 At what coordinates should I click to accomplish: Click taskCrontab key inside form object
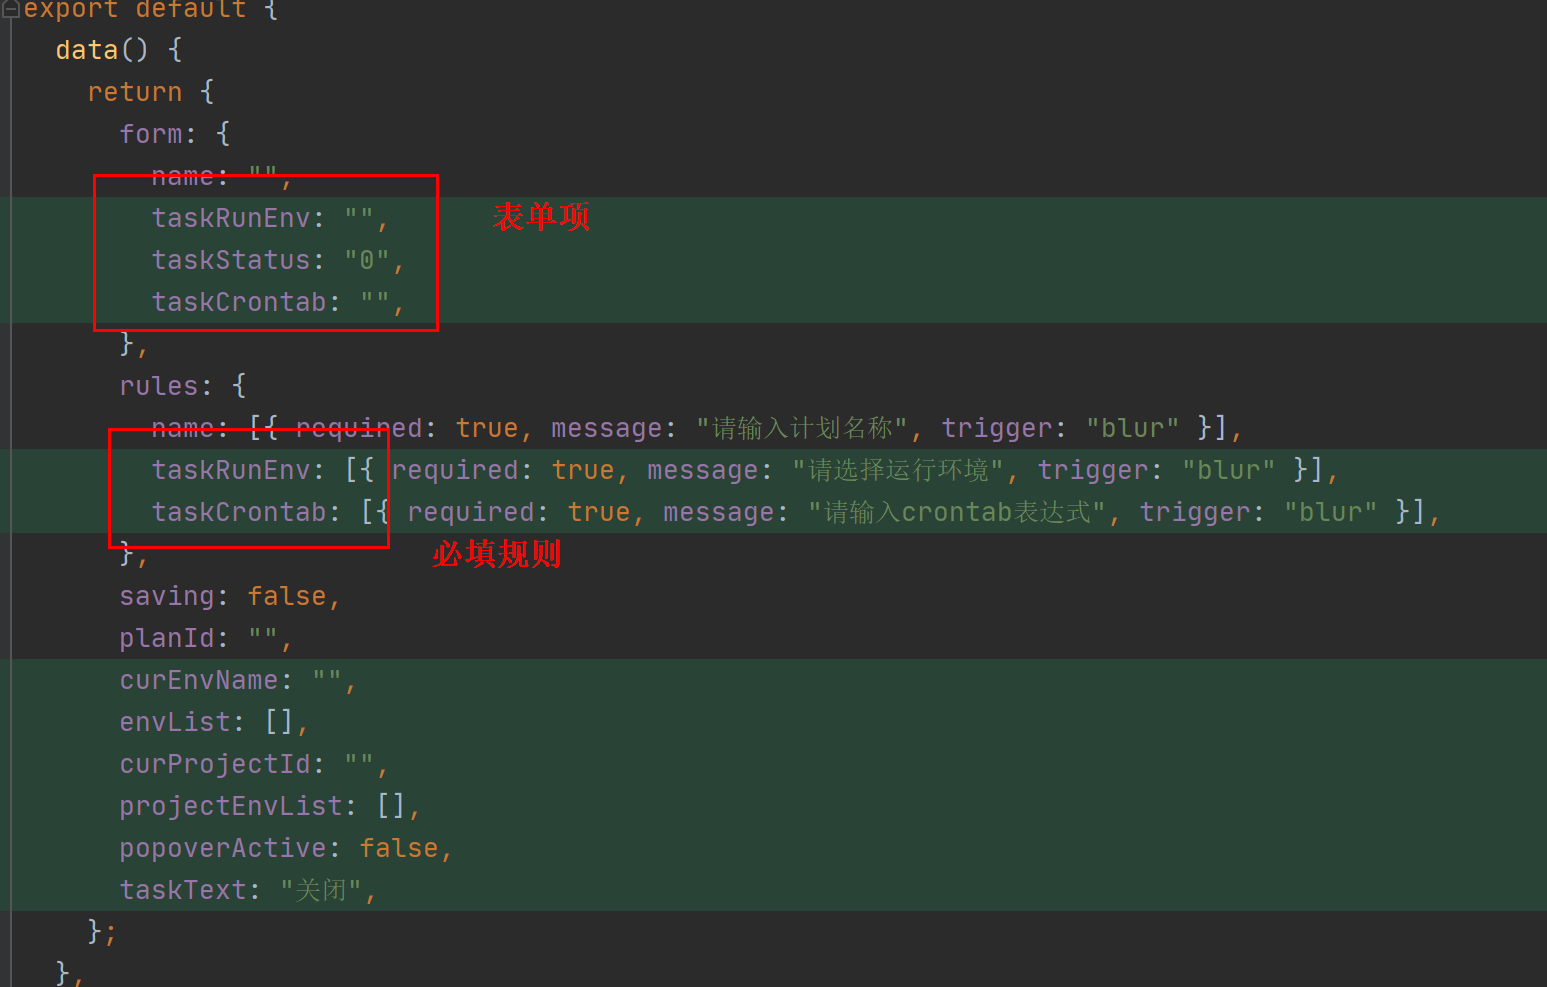tap(239, 302)
